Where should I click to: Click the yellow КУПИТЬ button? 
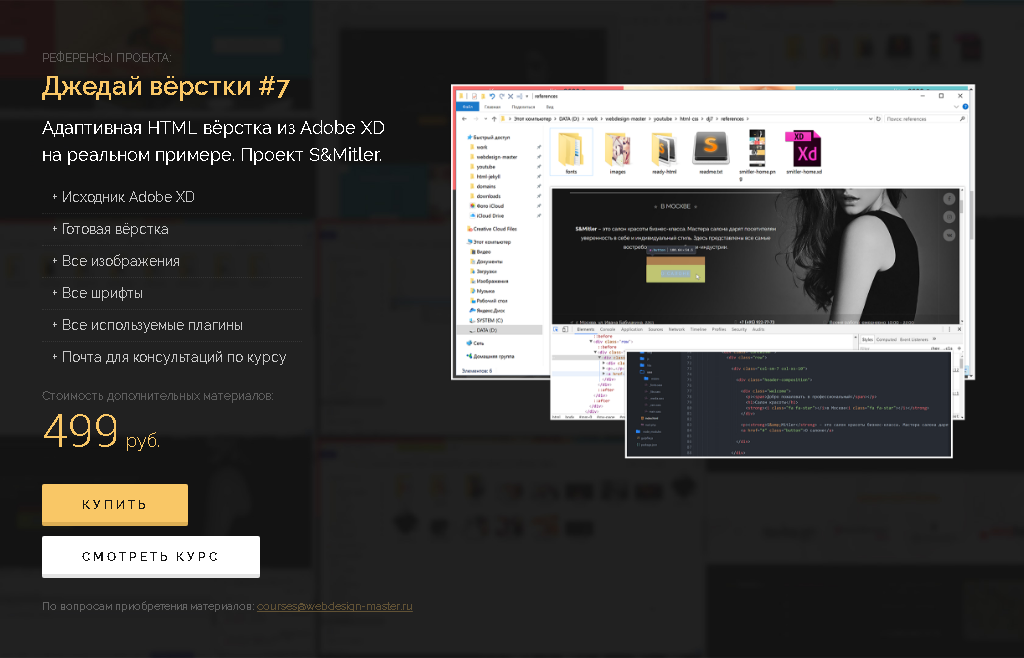[x=115, y=505]
